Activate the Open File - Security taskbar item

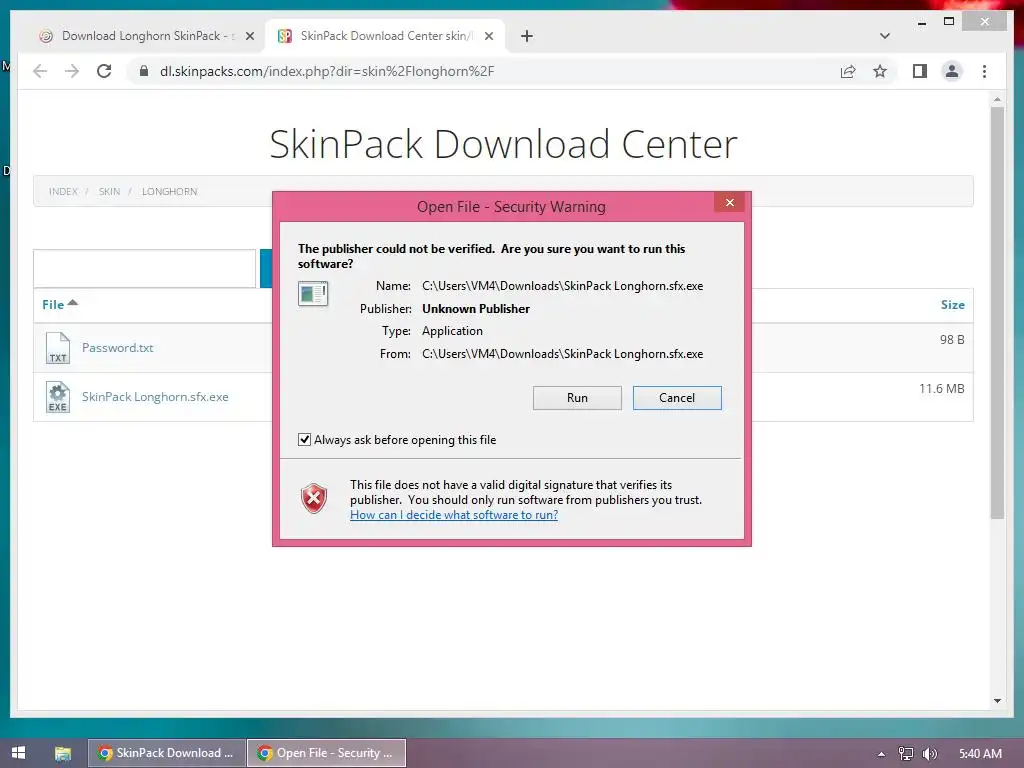pos(327,753)
